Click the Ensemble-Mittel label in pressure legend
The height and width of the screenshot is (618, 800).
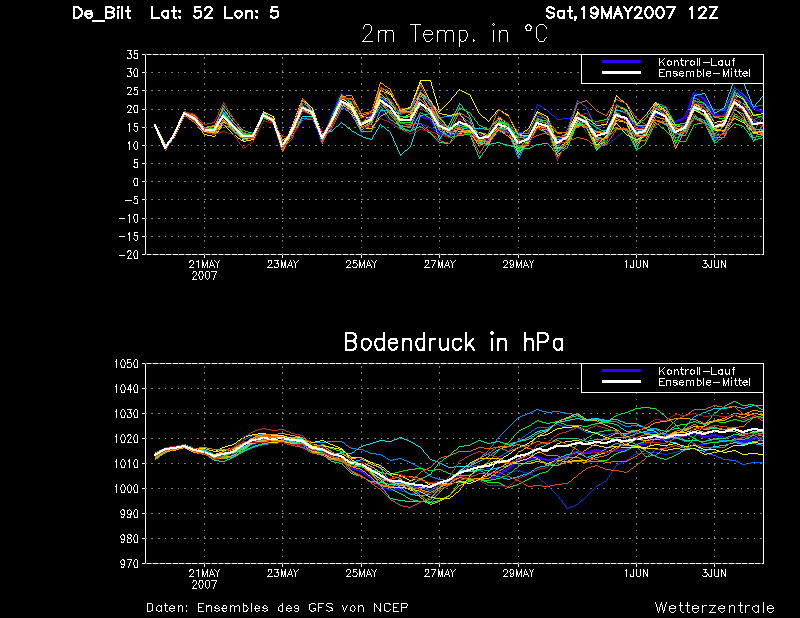click(x=704, y=382)
